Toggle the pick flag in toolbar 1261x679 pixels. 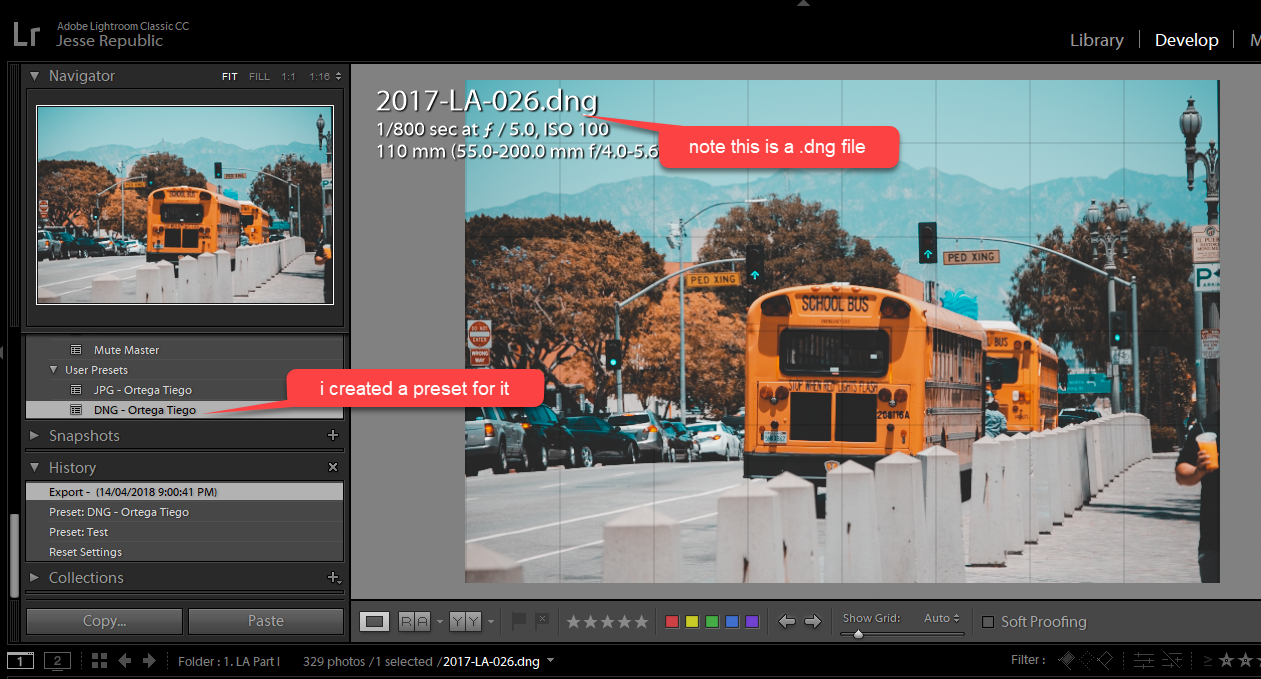tap(518, 622)
